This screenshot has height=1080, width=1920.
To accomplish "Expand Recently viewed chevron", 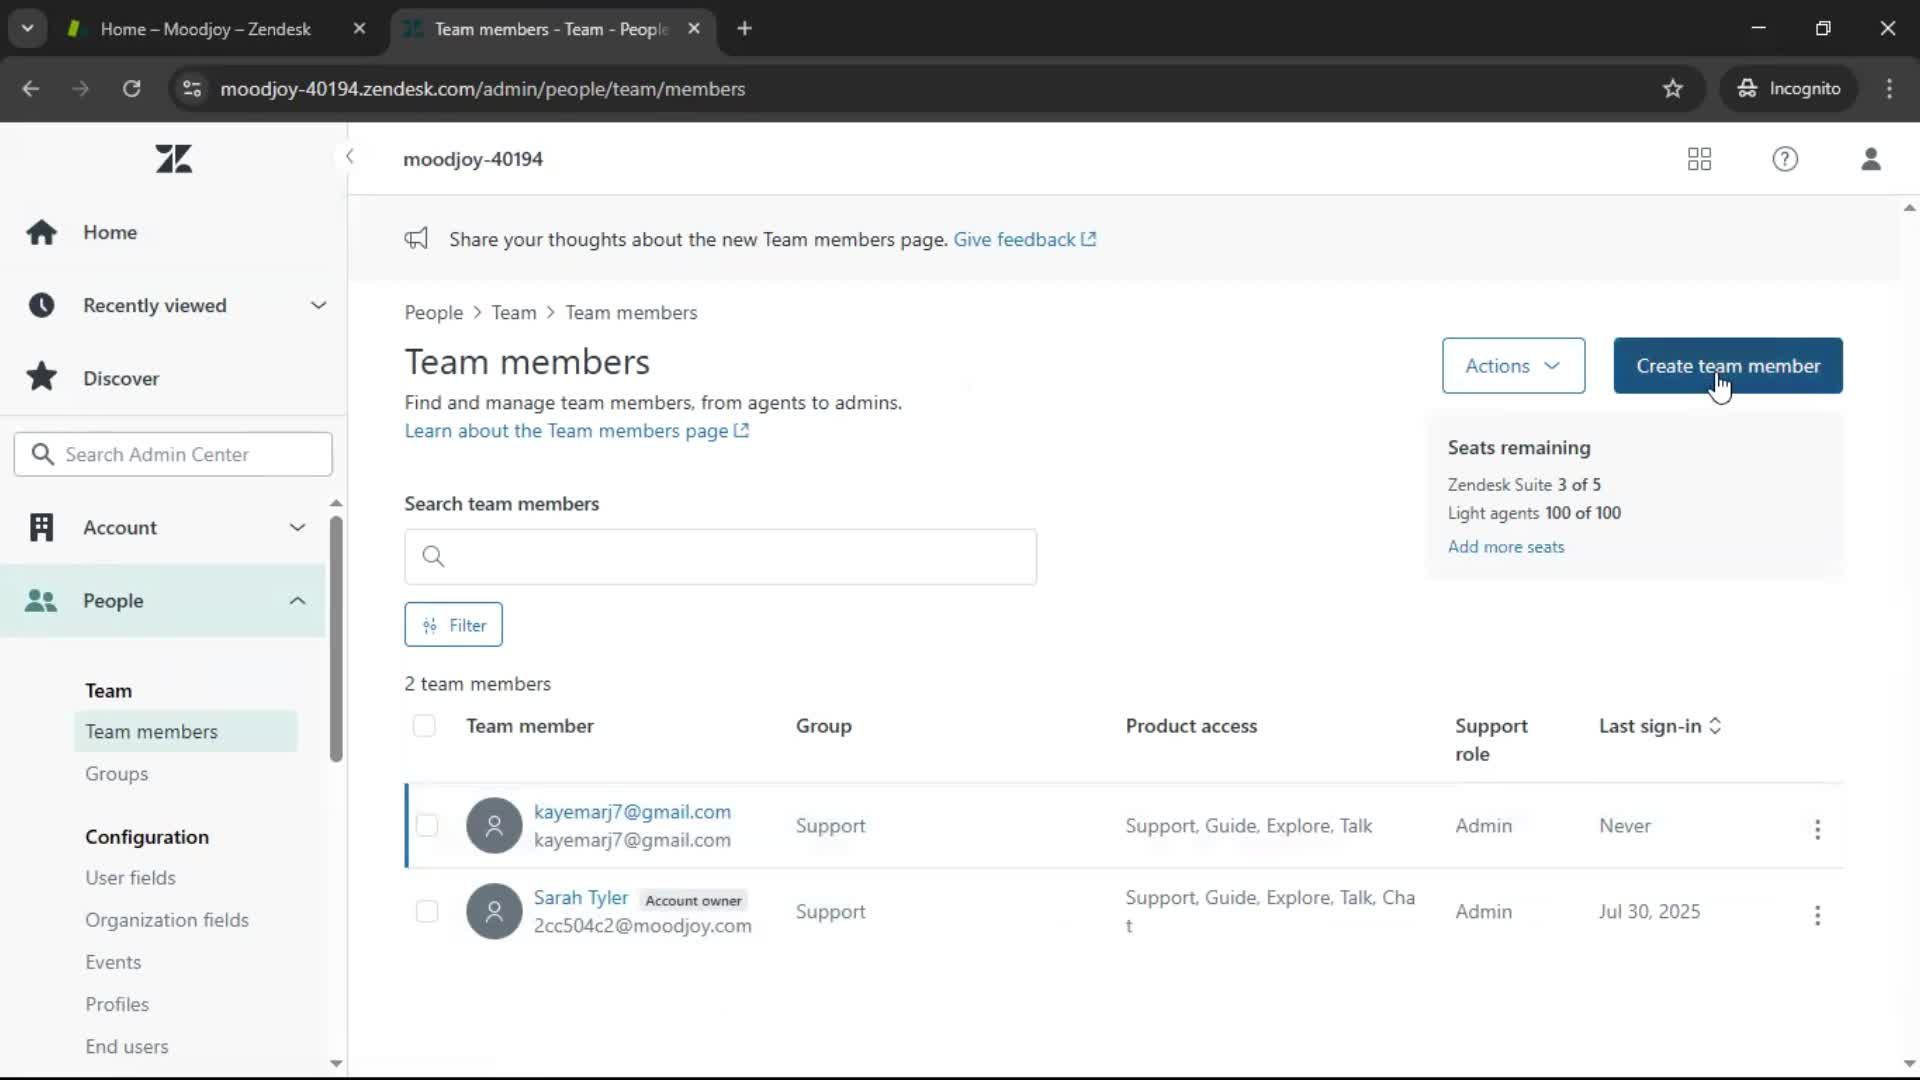I will coord(318,305).
